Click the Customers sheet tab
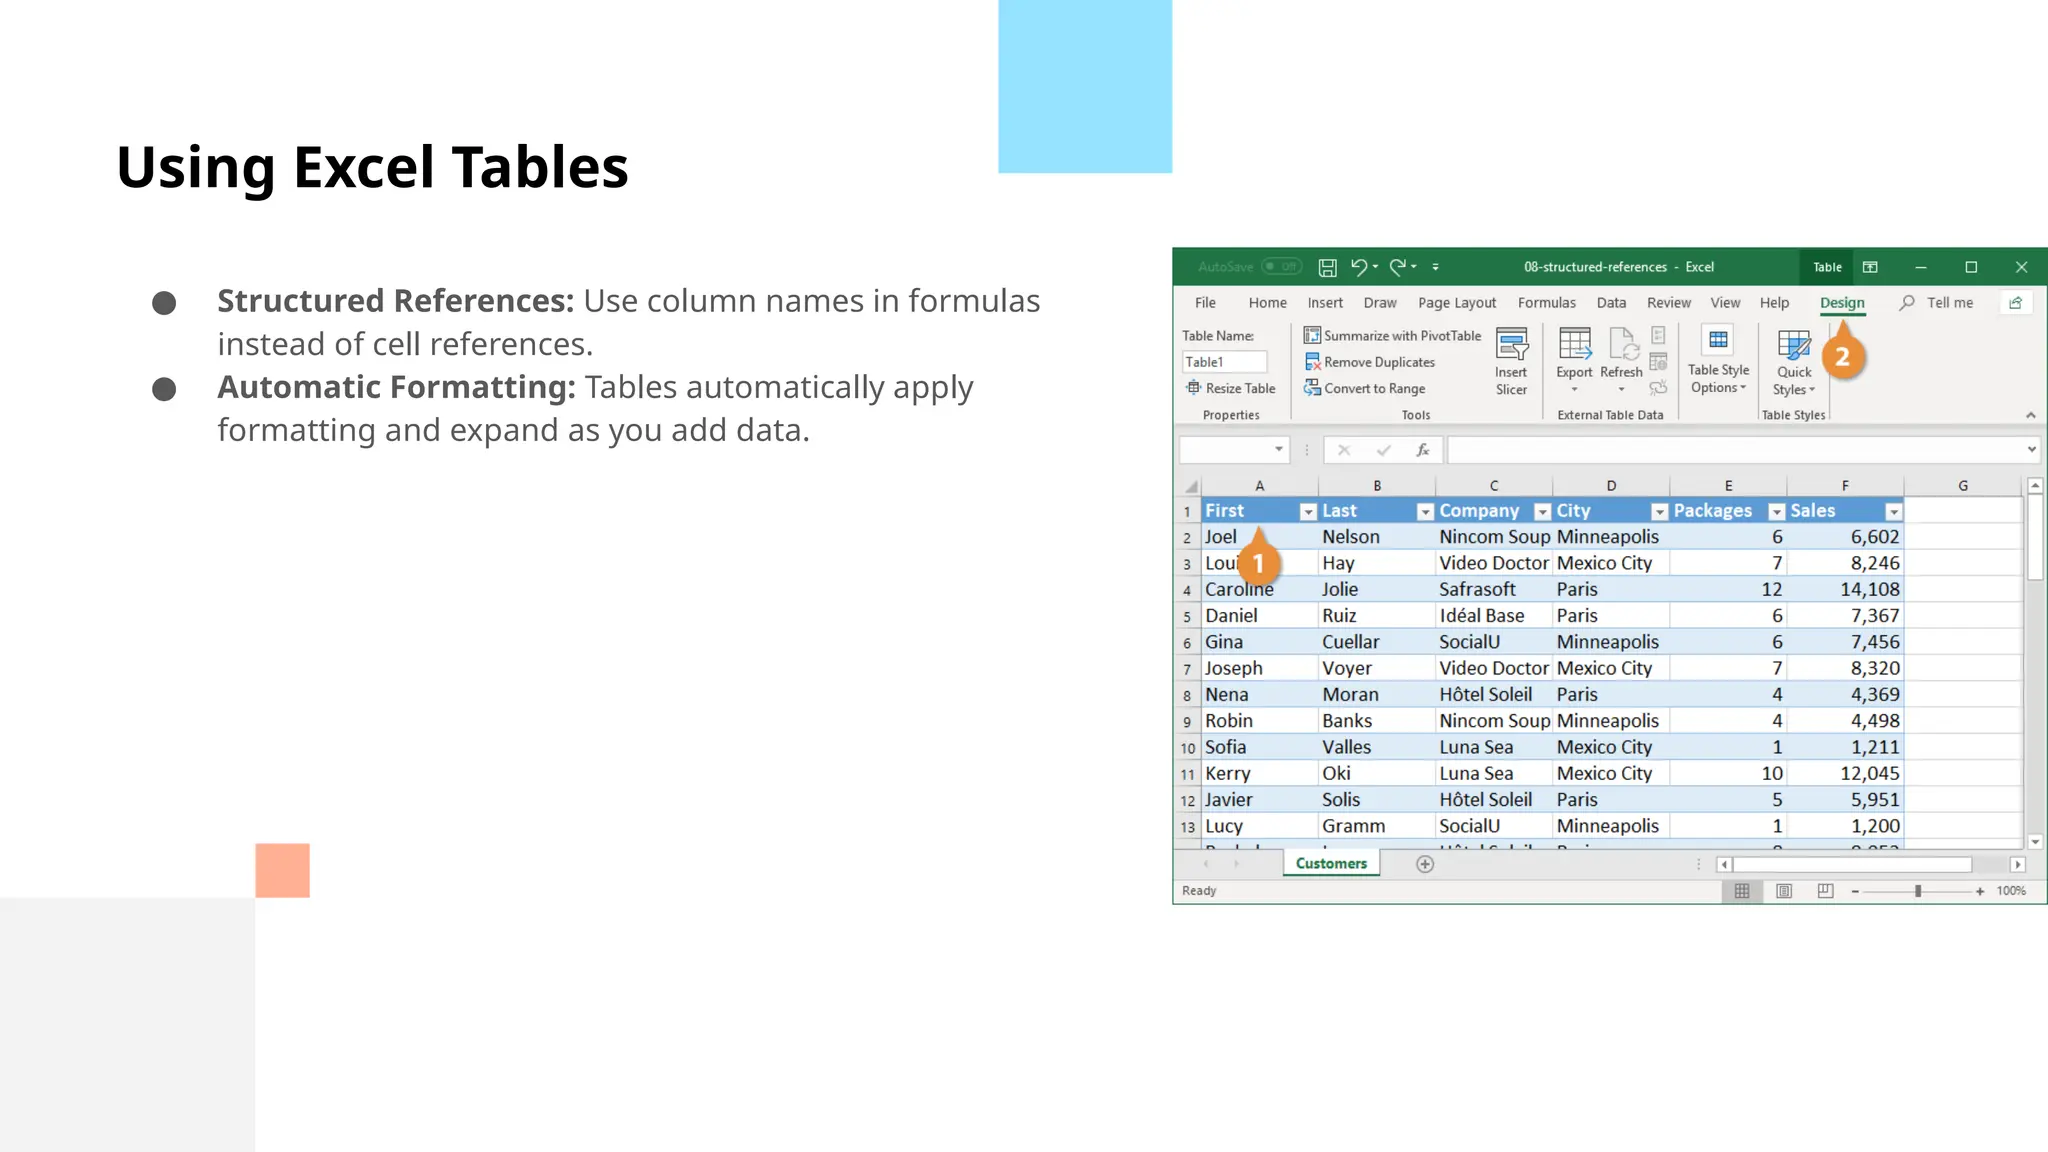Viewport: 2048px width, 1152px height. 1331,864
